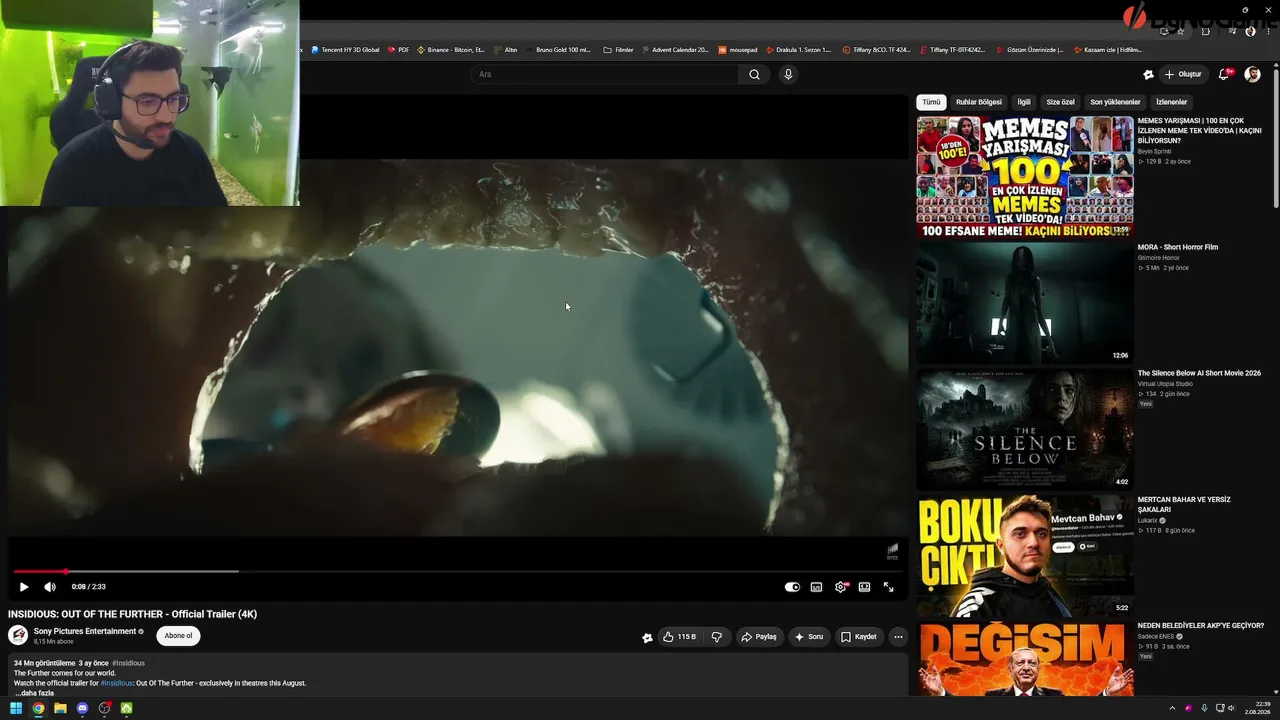Open the Altın bookmark
1280x720 pixels.
(x=506, y=49)
